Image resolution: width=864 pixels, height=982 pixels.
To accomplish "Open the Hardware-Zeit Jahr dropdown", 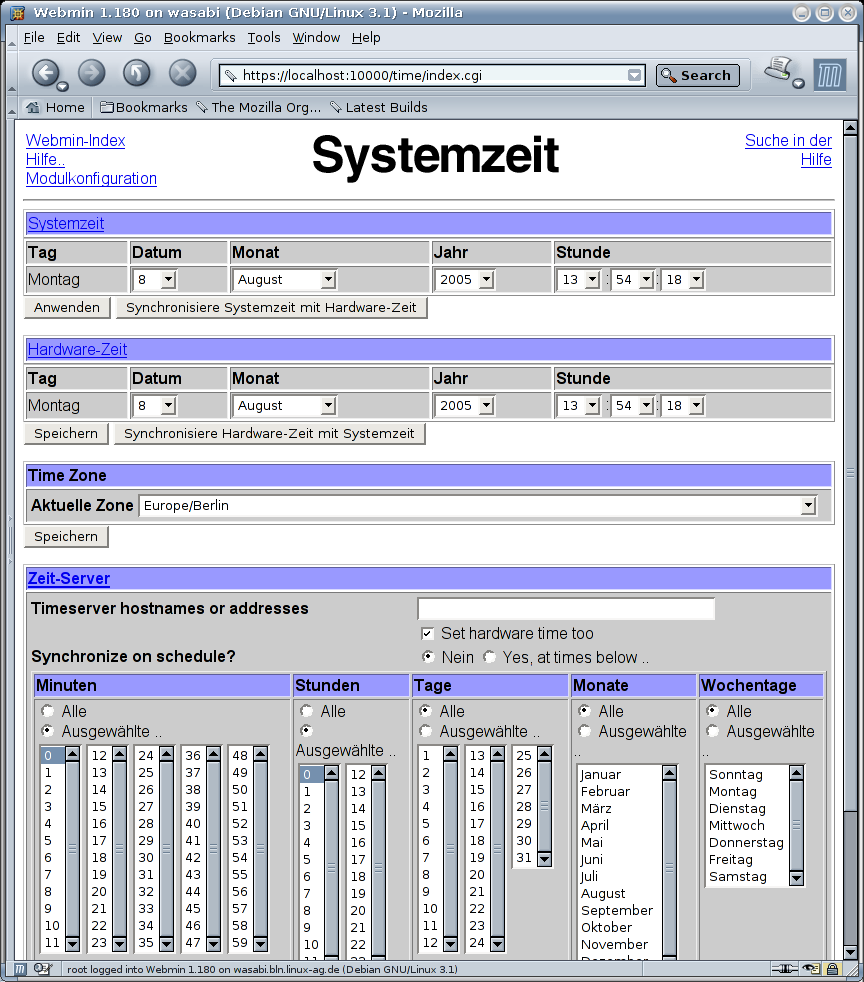I will pyautogui.click(x=465, y=406).
